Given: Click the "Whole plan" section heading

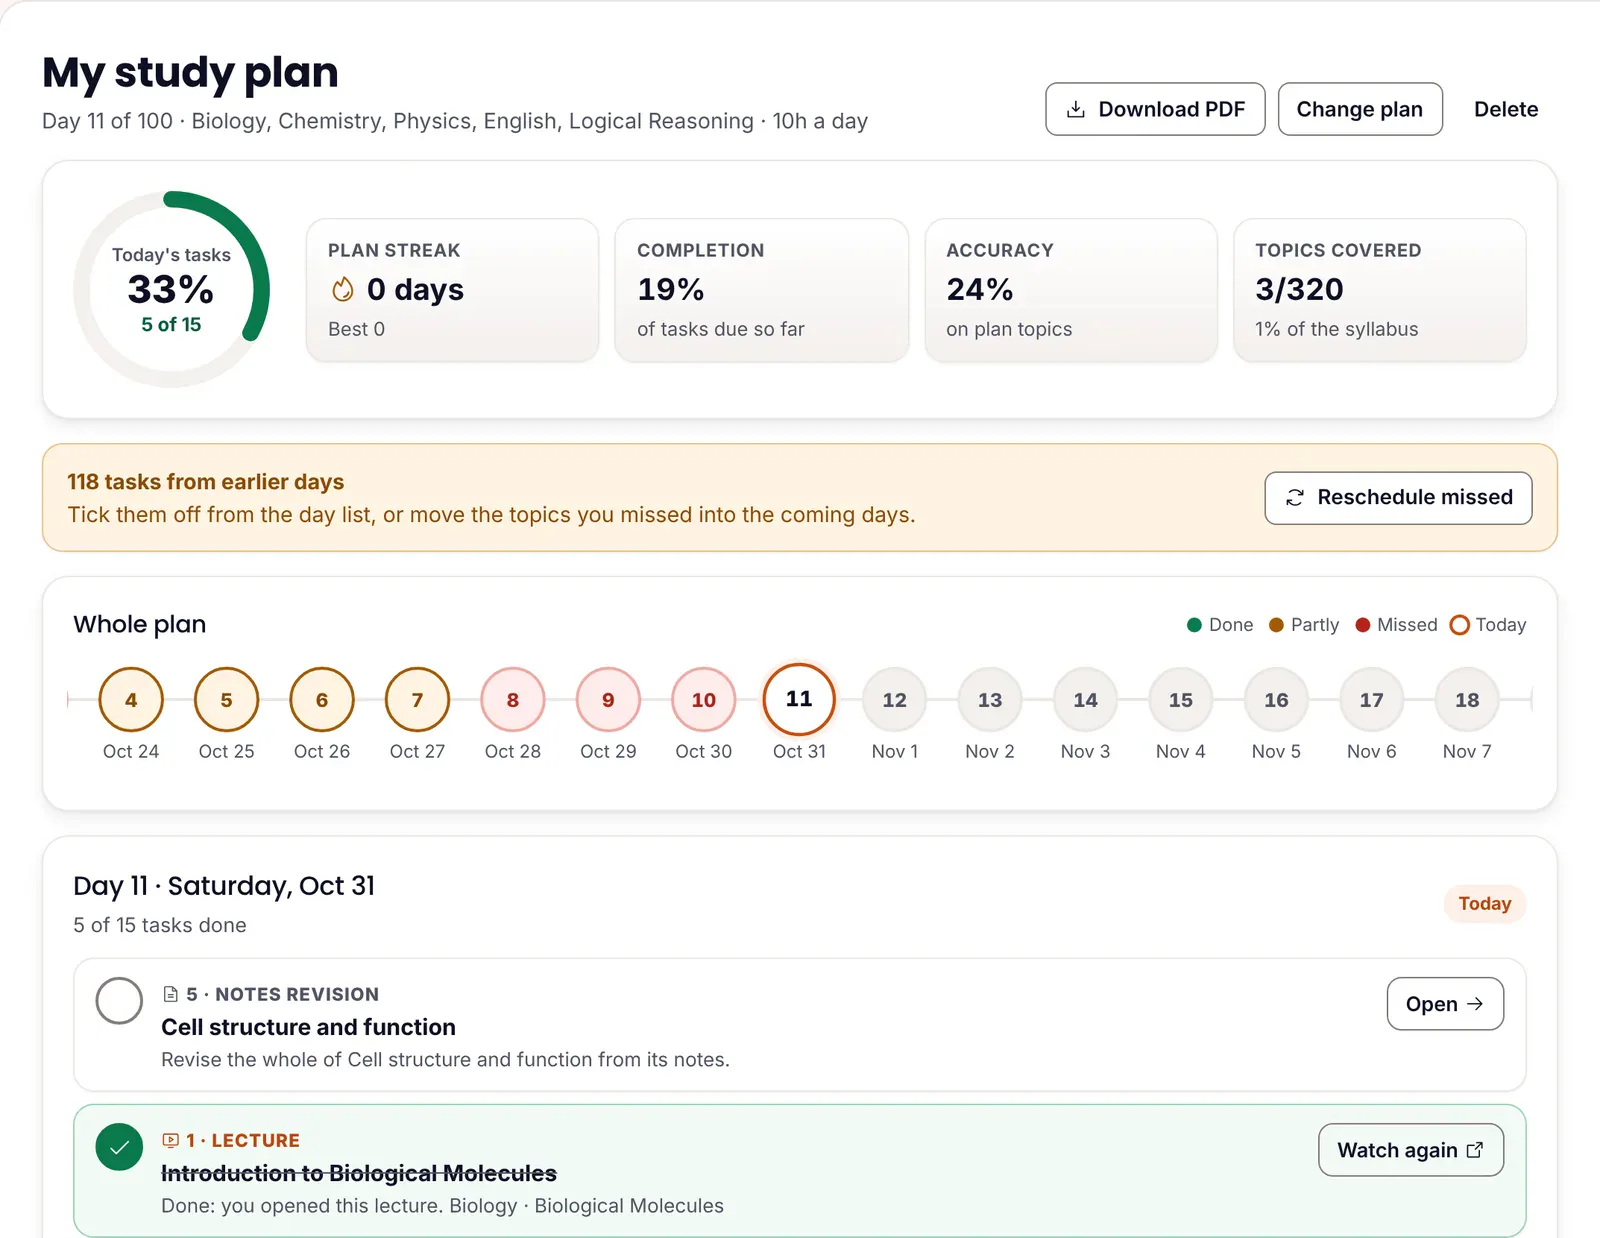Looking at the screenshot, I should (140, 624).
